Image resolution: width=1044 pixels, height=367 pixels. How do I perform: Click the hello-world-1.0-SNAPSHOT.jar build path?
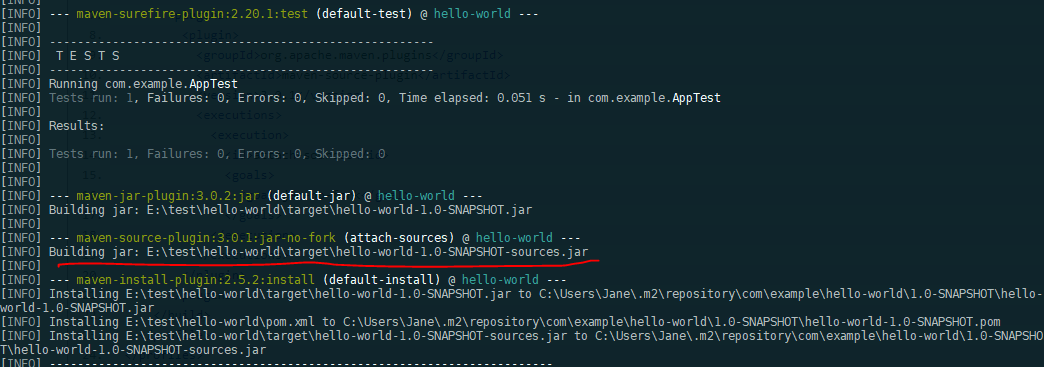point(339,210)
